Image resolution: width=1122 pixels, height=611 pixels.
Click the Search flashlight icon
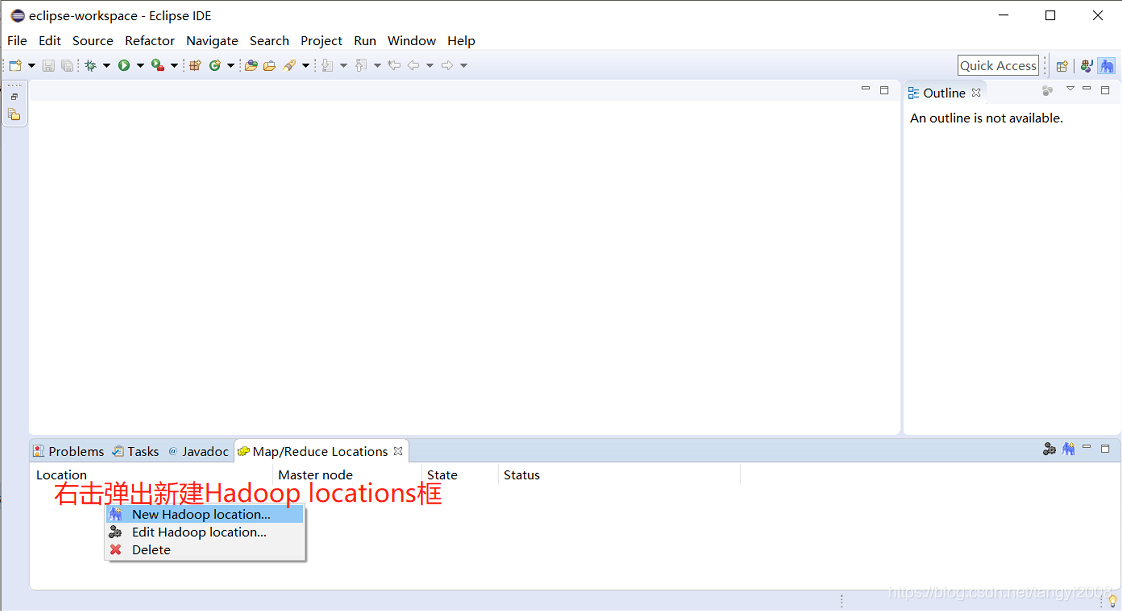(289, 66)
